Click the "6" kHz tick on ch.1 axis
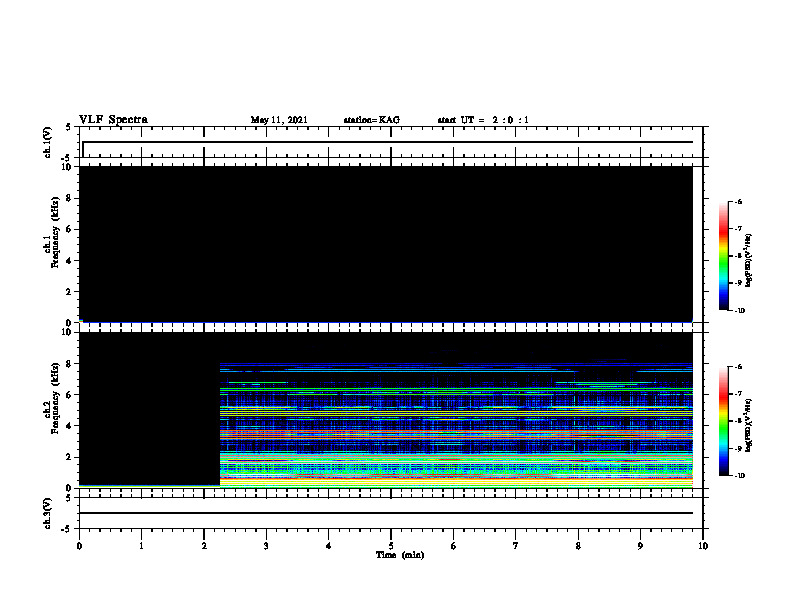 pos(69,229)
